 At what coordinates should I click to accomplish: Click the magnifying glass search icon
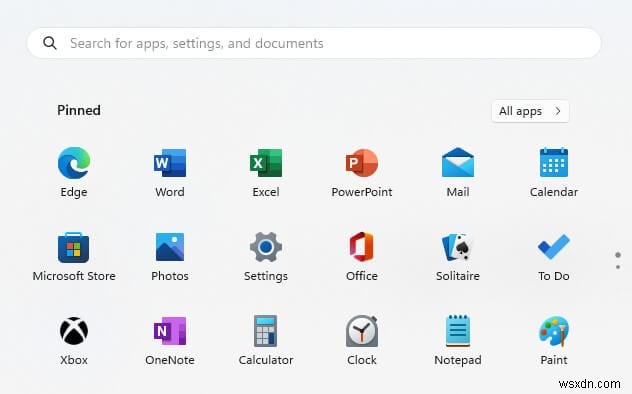50,43
